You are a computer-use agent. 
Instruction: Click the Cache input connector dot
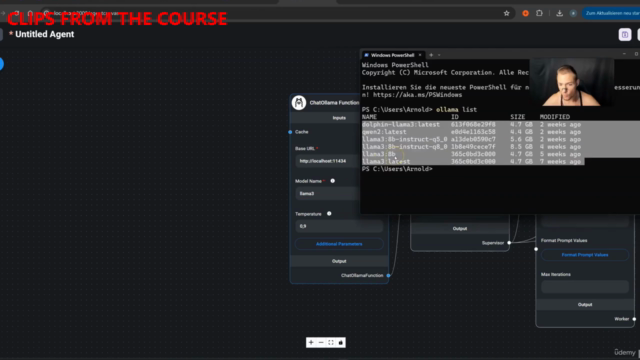[290, 132]
